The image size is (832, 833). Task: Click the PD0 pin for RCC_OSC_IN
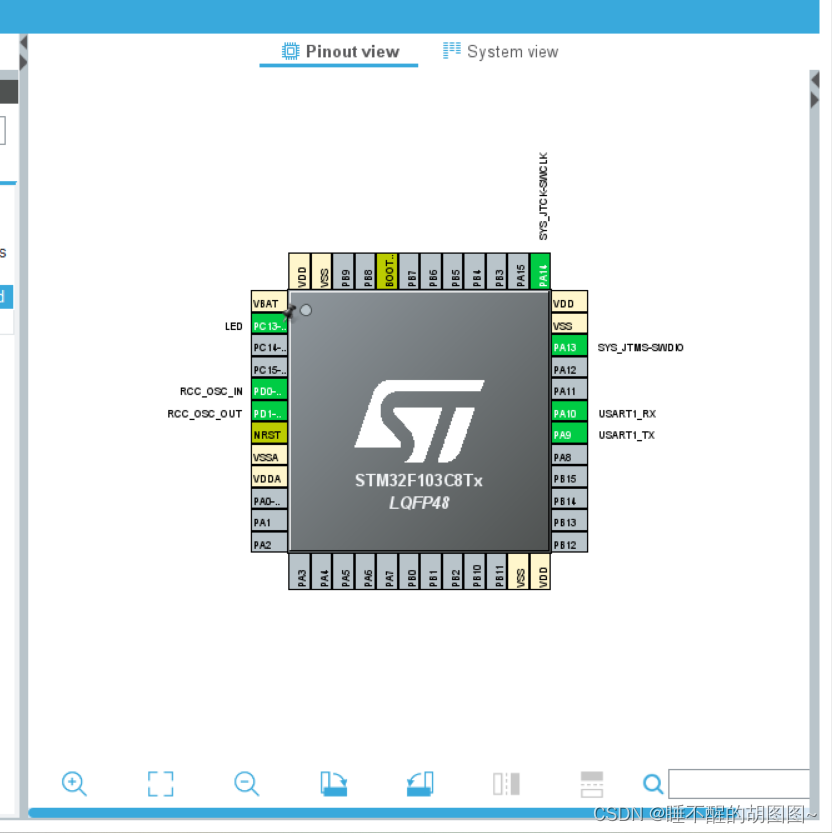coord(269,391)
